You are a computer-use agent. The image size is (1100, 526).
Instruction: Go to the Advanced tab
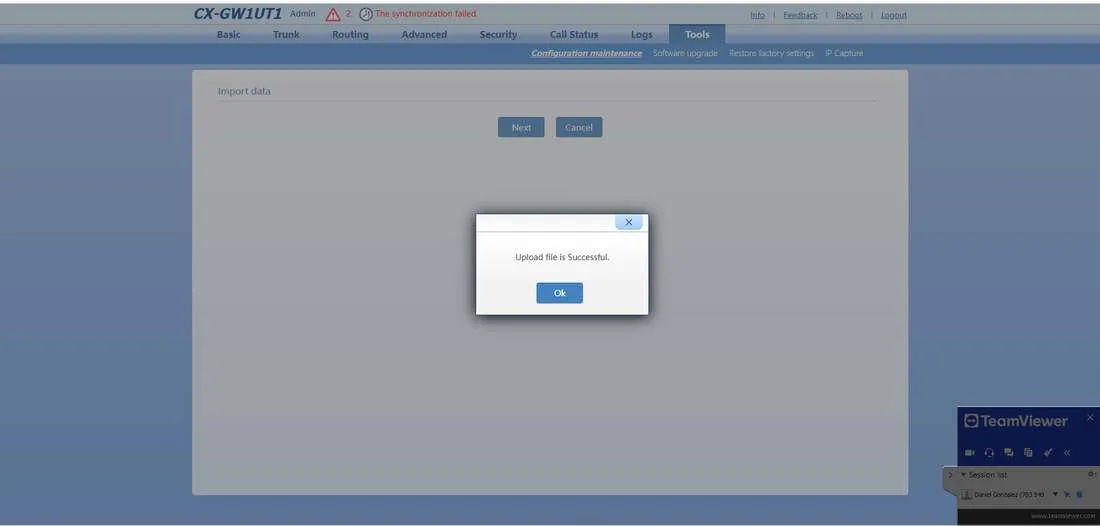coord(424,34)
